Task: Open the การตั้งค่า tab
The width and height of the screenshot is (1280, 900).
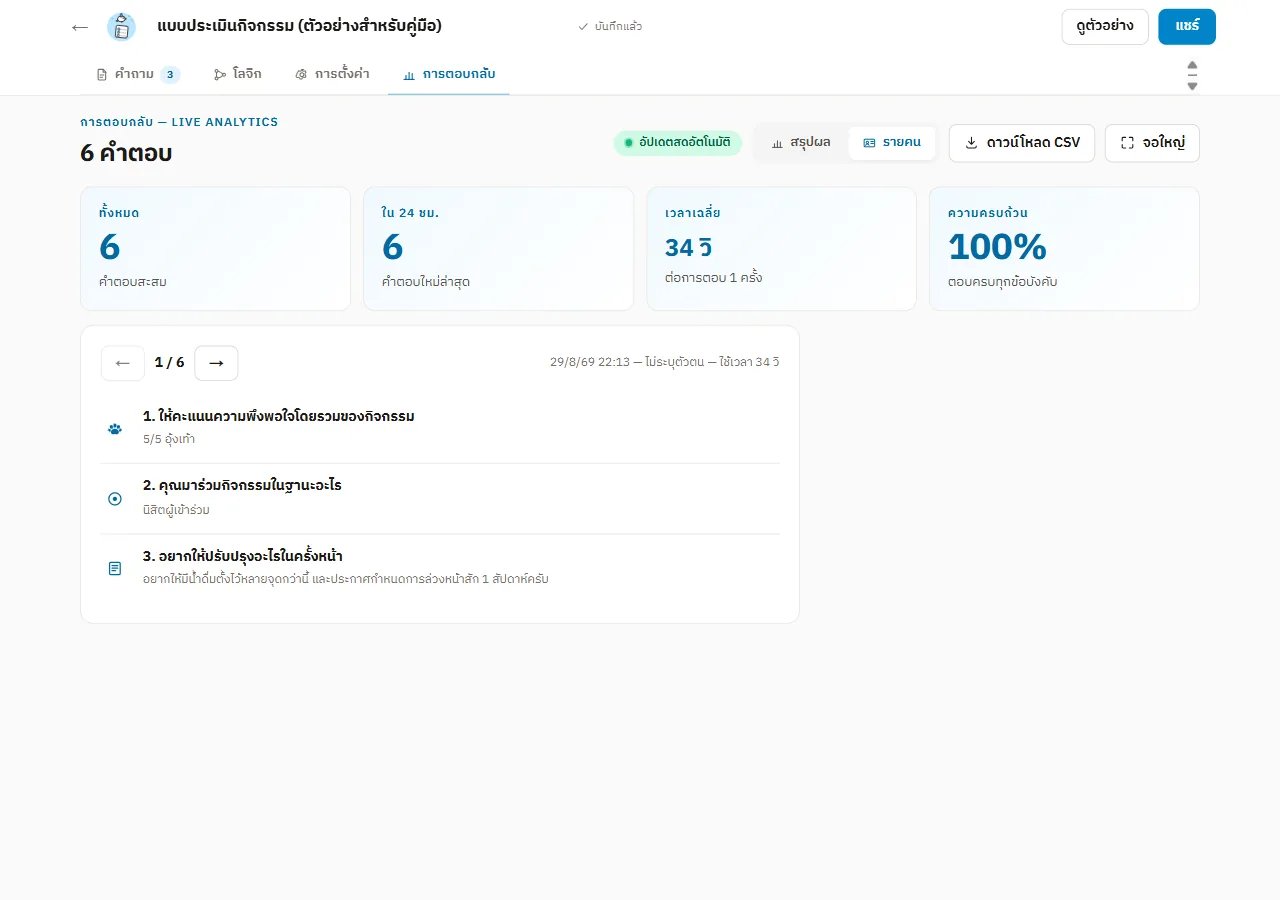Action: pos(332,74)
